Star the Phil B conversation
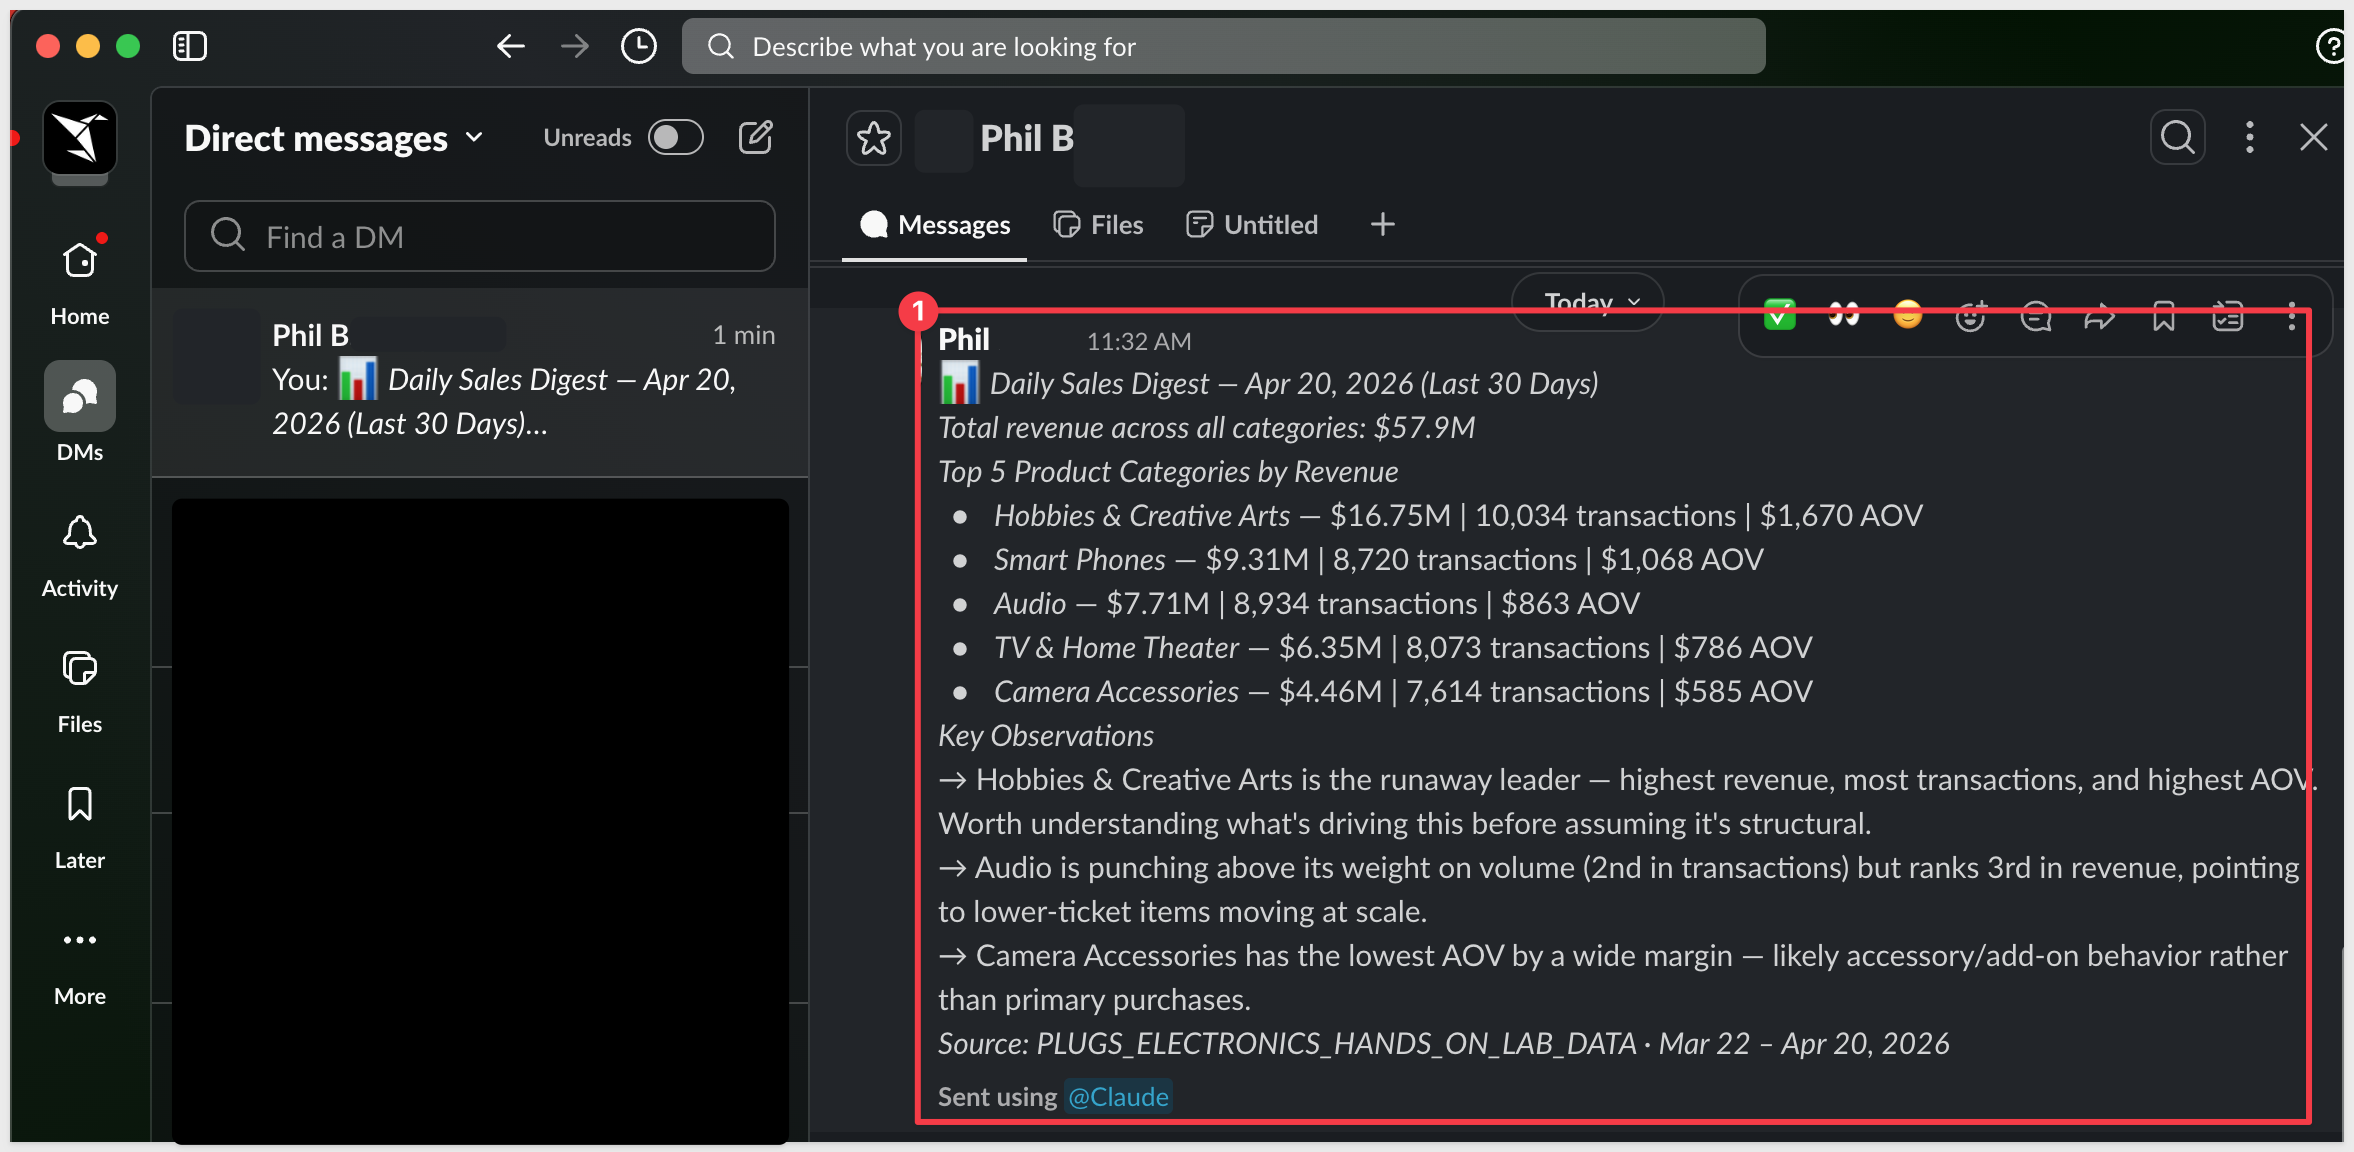Viewport: 2354px width, 1152px height. coord(873,138)
